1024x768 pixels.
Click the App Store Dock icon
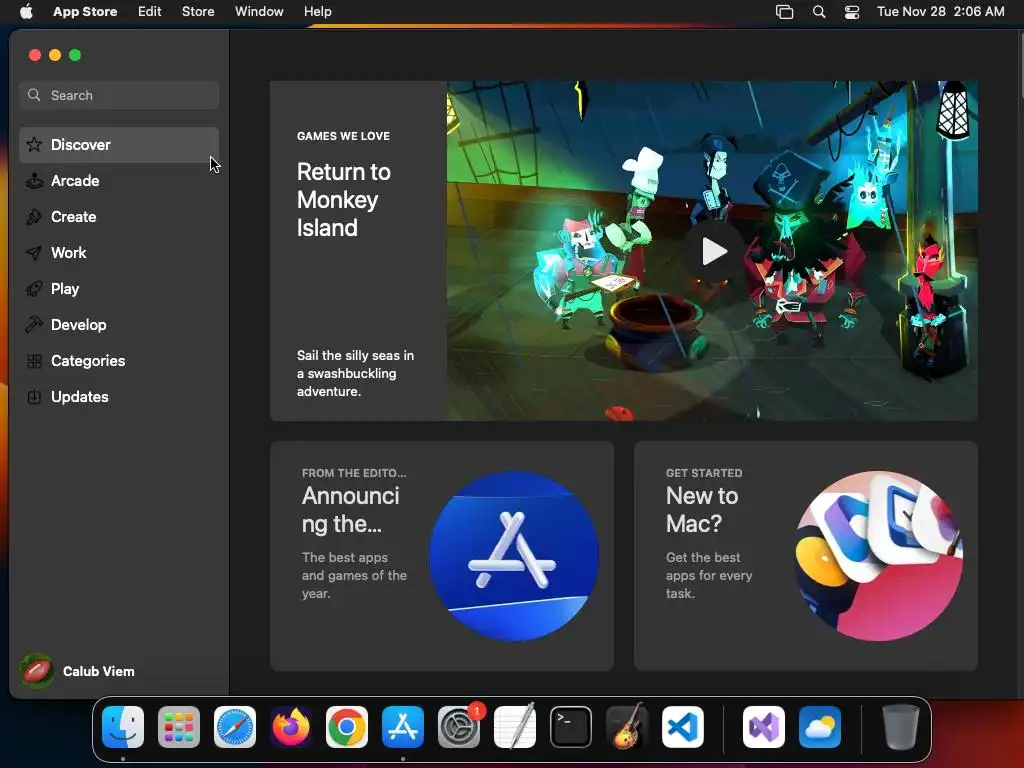(x=403, y=727)
